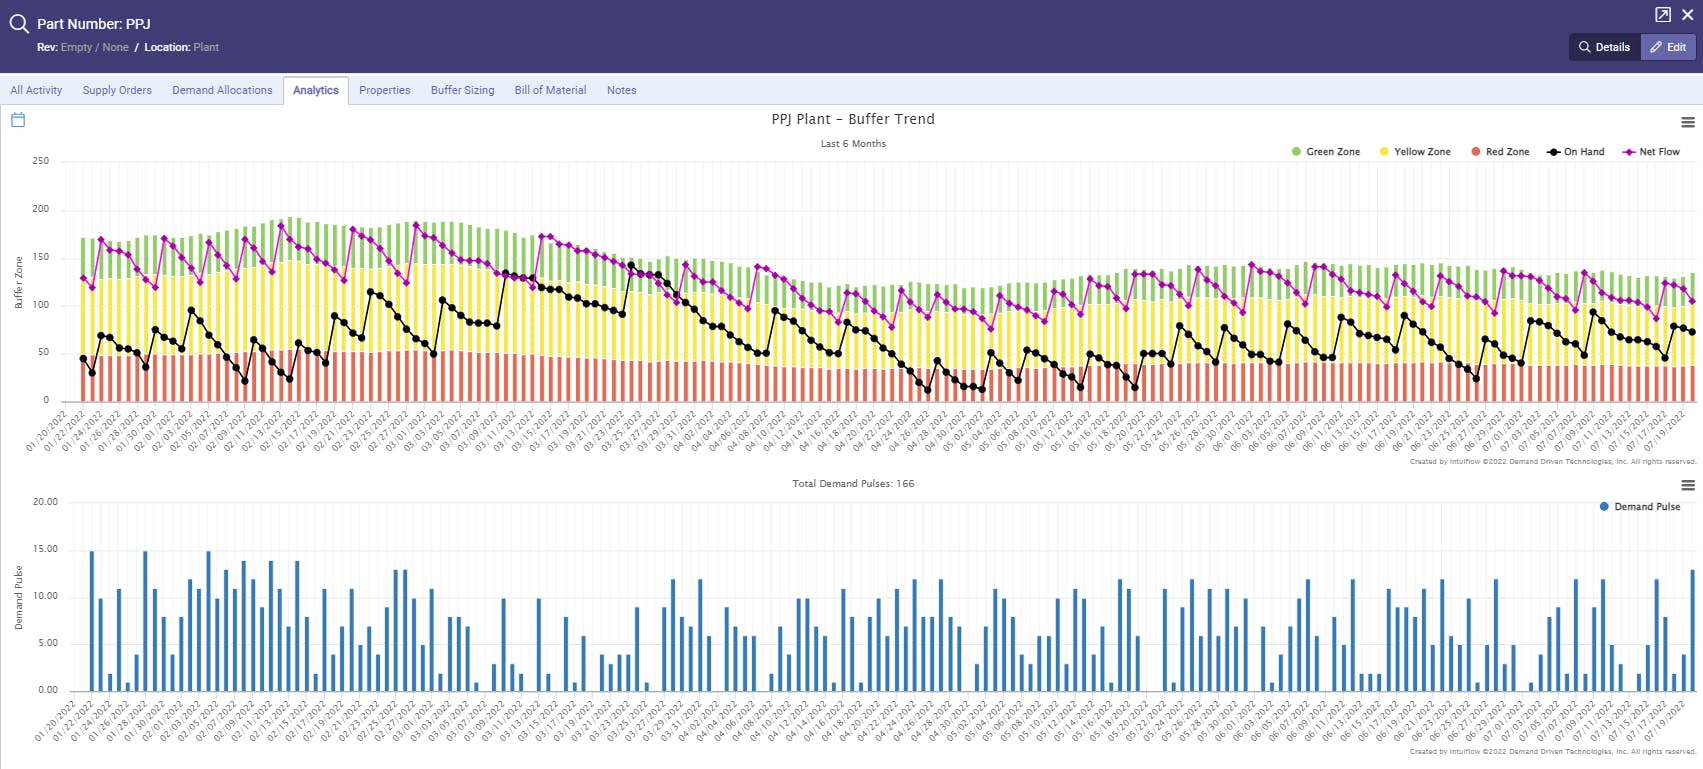Click the Edit button
1703x769 pixels.
(1669, 47)
